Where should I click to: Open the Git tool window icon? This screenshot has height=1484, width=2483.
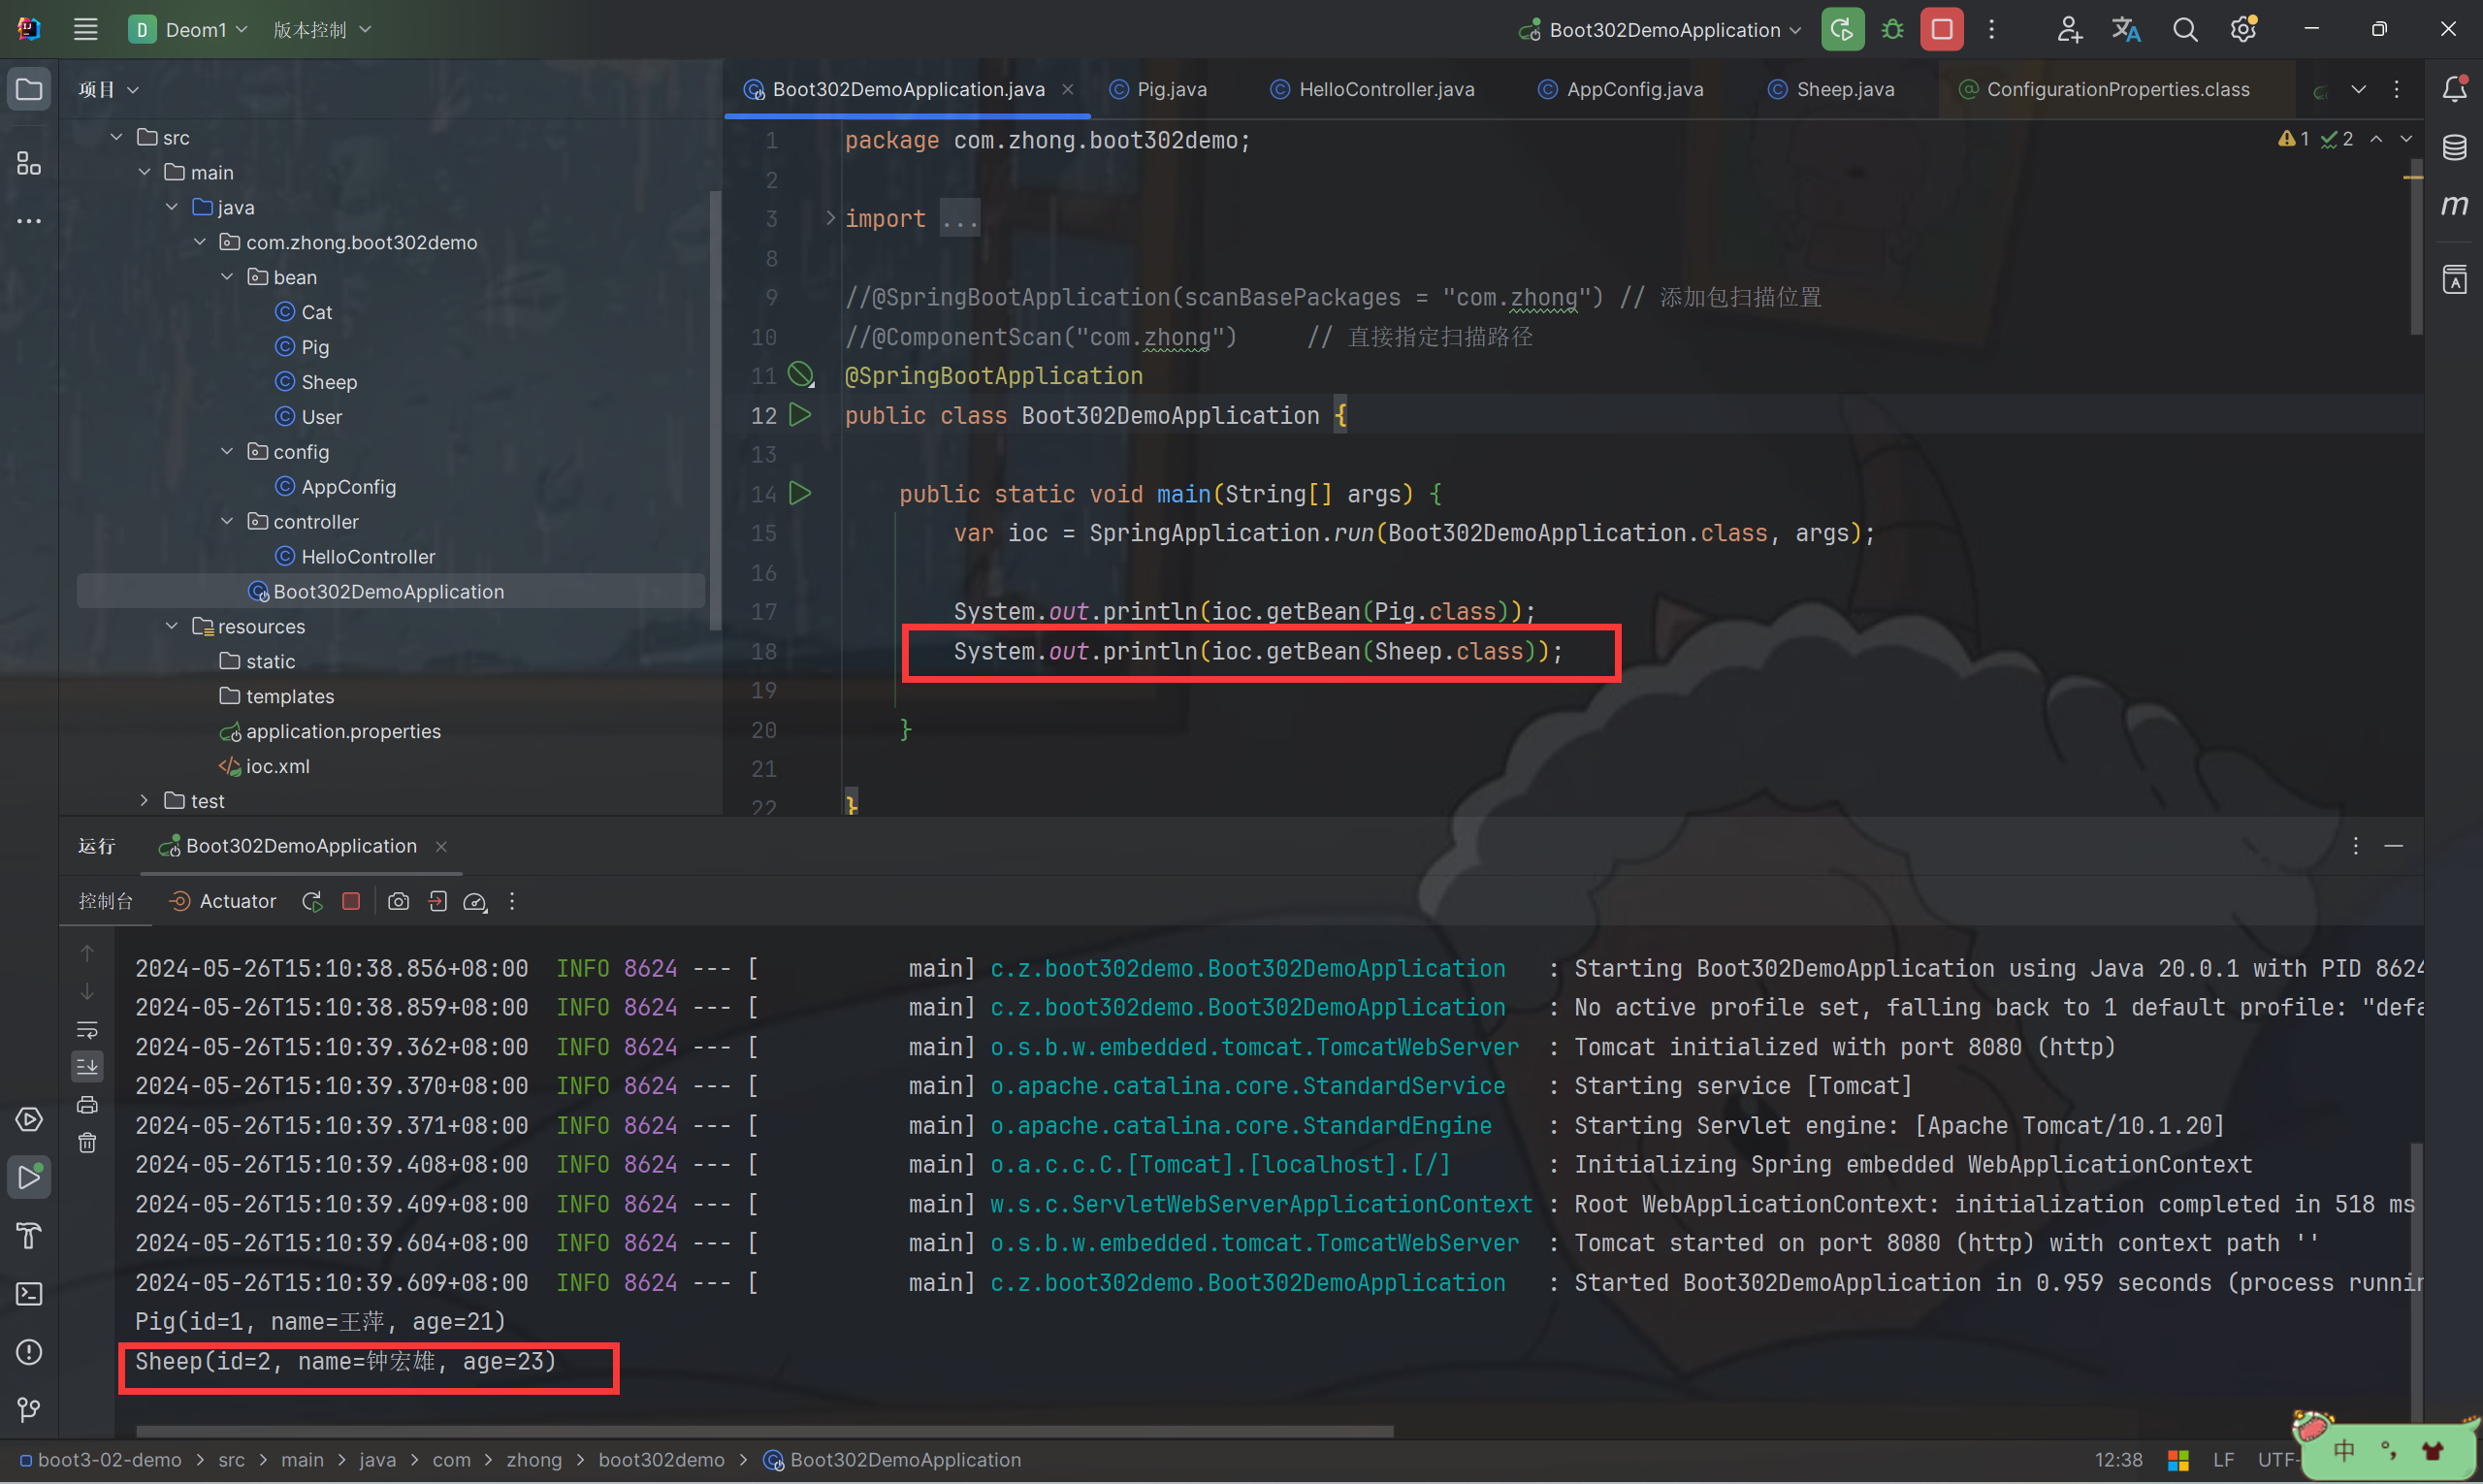[x=29, y=1409]
